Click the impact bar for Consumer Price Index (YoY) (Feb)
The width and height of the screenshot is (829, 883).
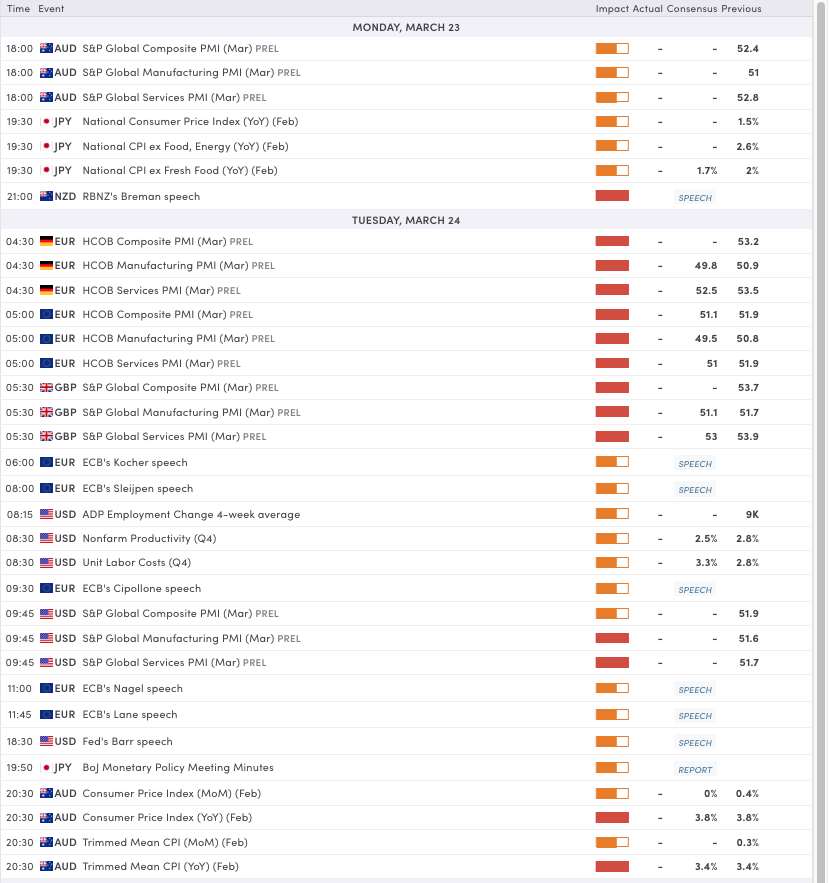point(612,818)
